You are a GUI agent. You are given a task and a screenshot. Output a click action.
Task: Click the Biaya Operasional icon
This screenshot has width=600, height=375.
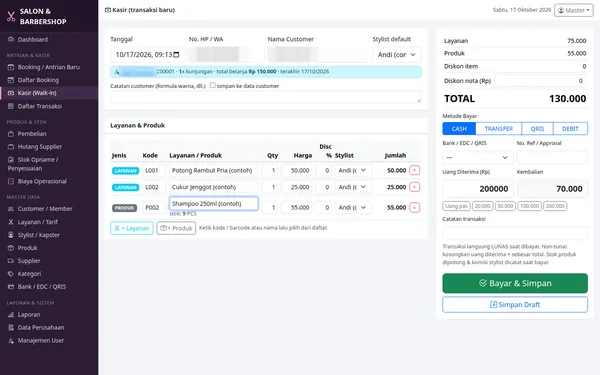click(x=11, y=181)
